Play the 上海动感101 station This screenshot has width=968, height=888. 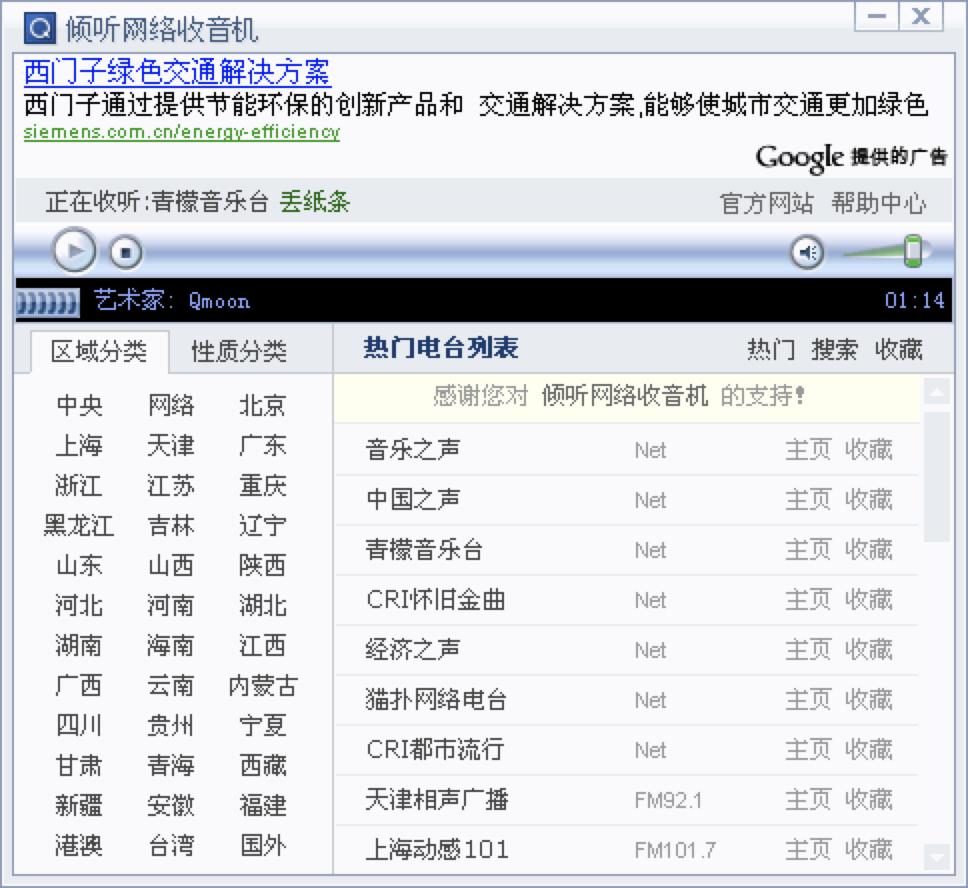437,850
